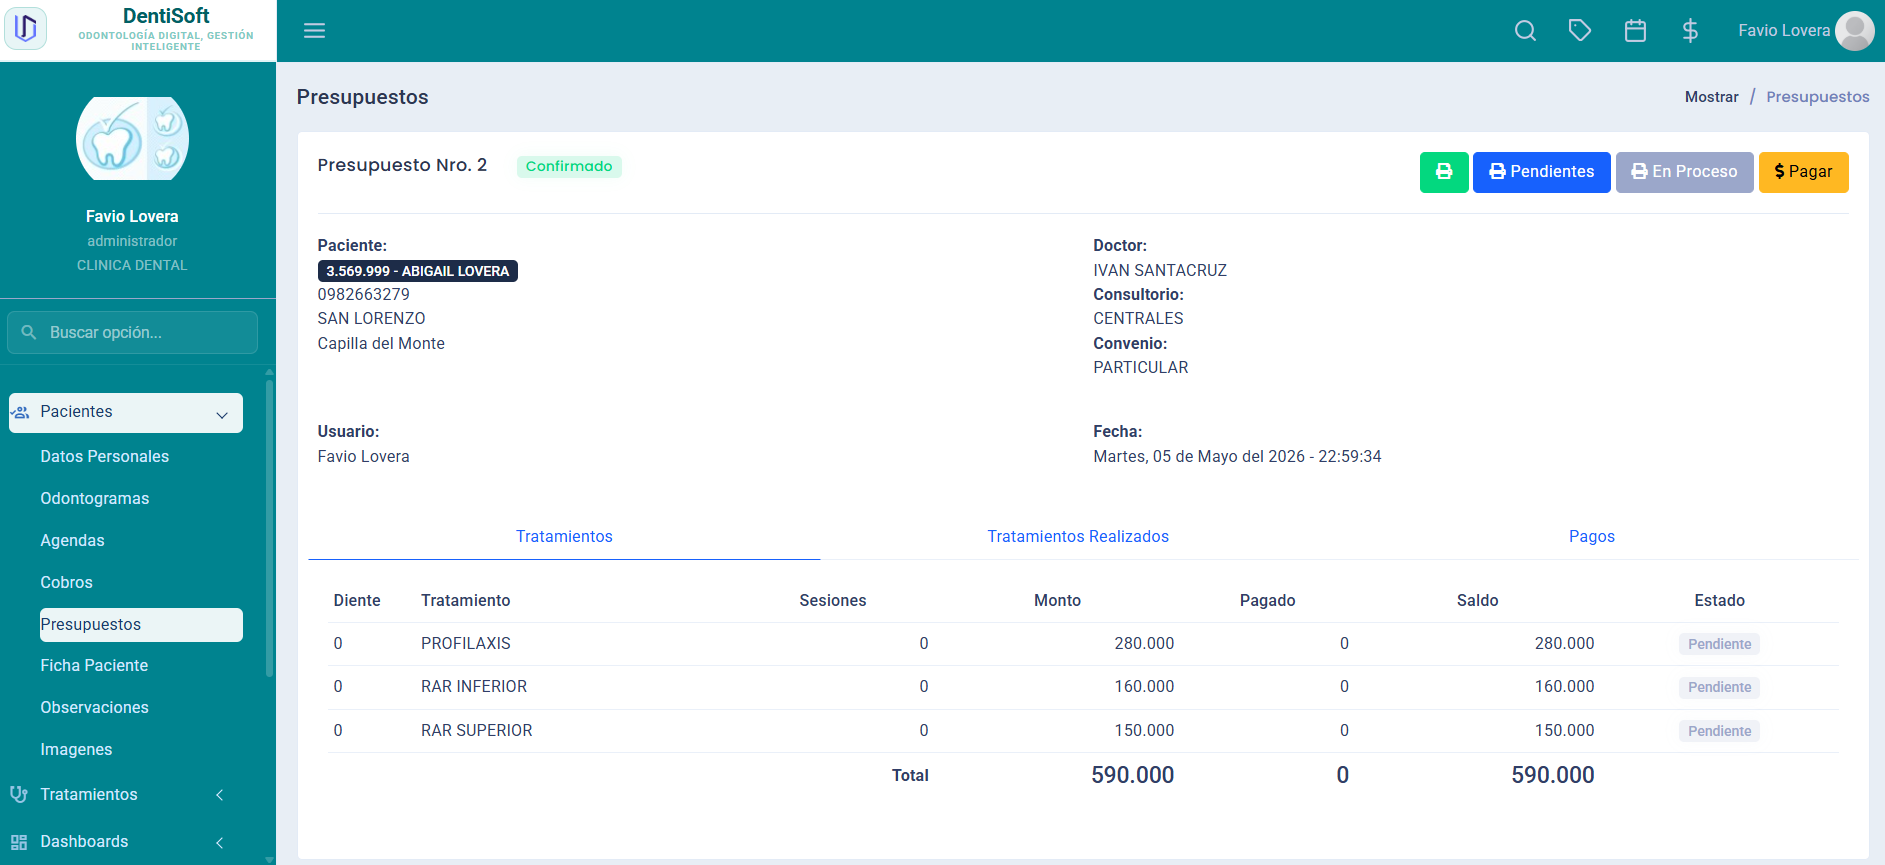Click the Presupuestos breadcrumb link

[x=1818, y=97]
